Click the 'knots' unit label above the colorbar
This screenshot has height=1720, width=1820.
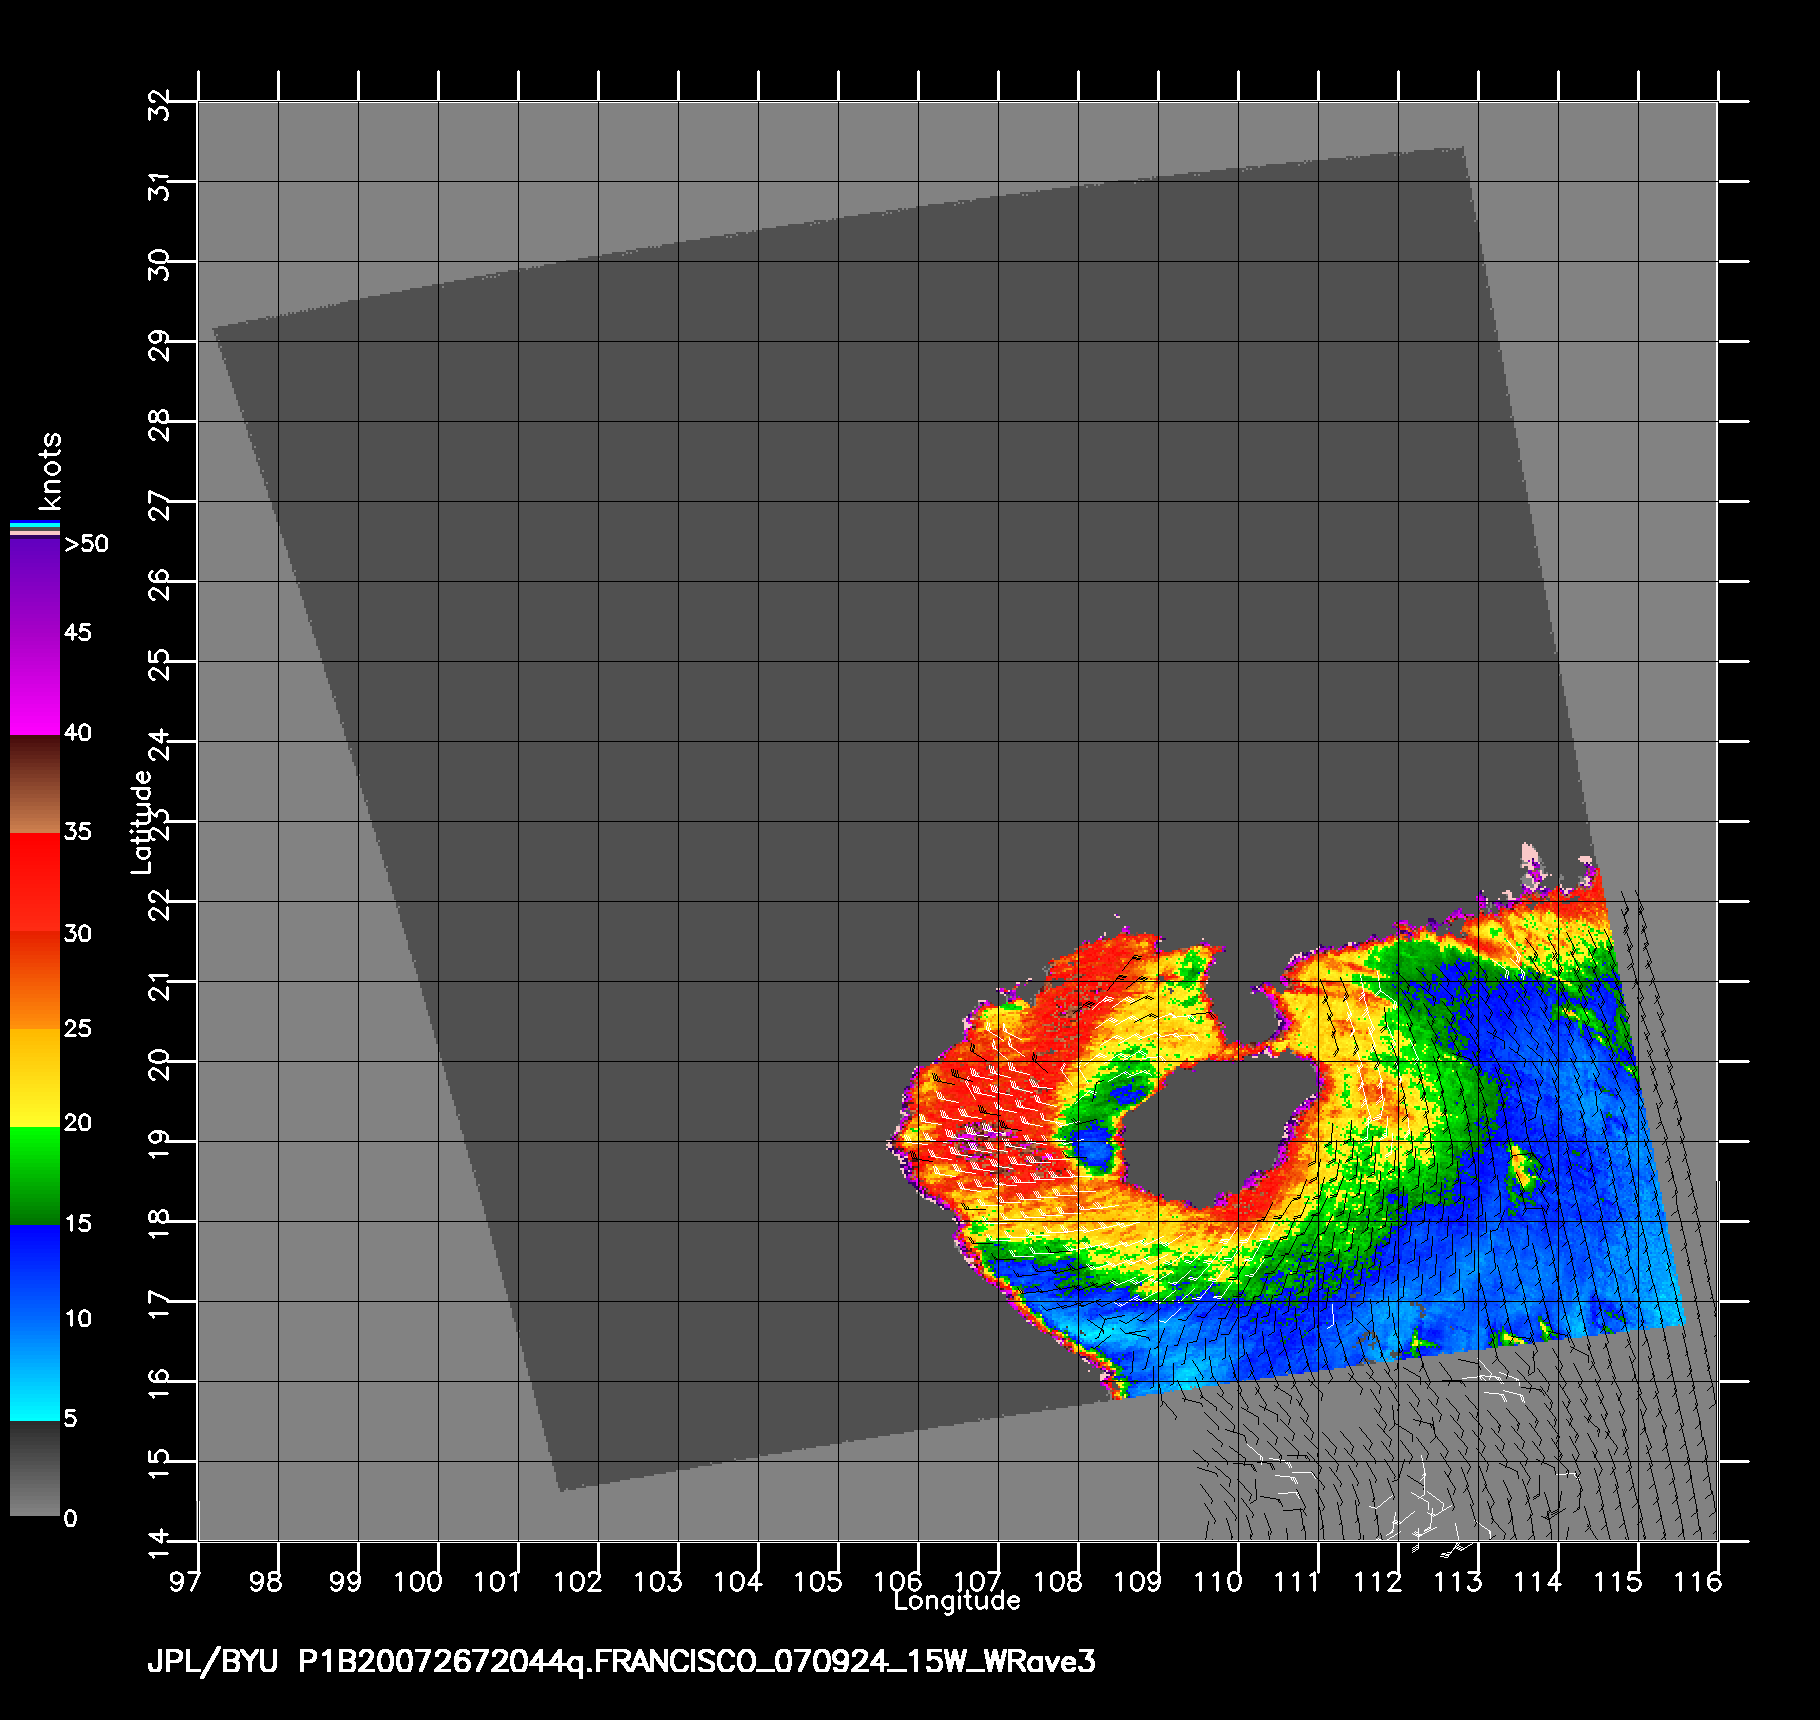click(50, 472)
